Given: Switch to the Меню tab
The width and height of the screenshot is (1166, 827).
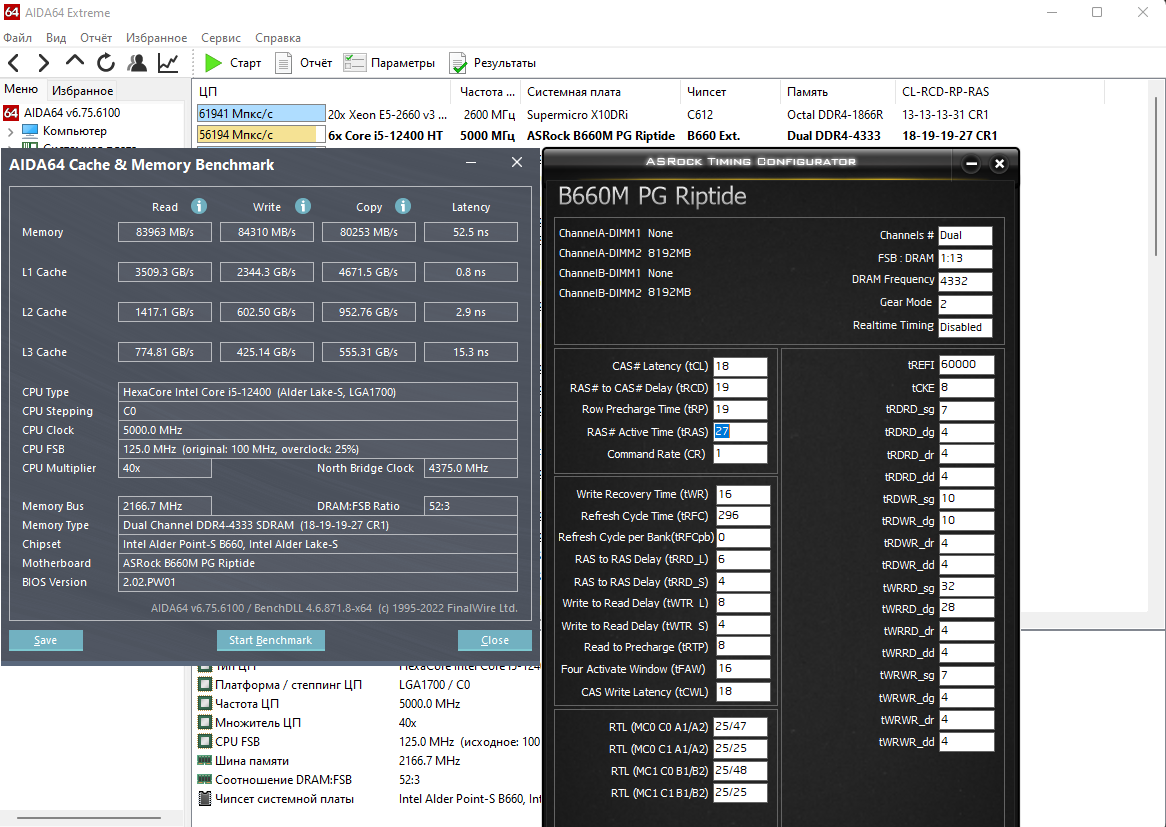Looking at the screenshot, I should pyautogui.click(x=21, y=89).
